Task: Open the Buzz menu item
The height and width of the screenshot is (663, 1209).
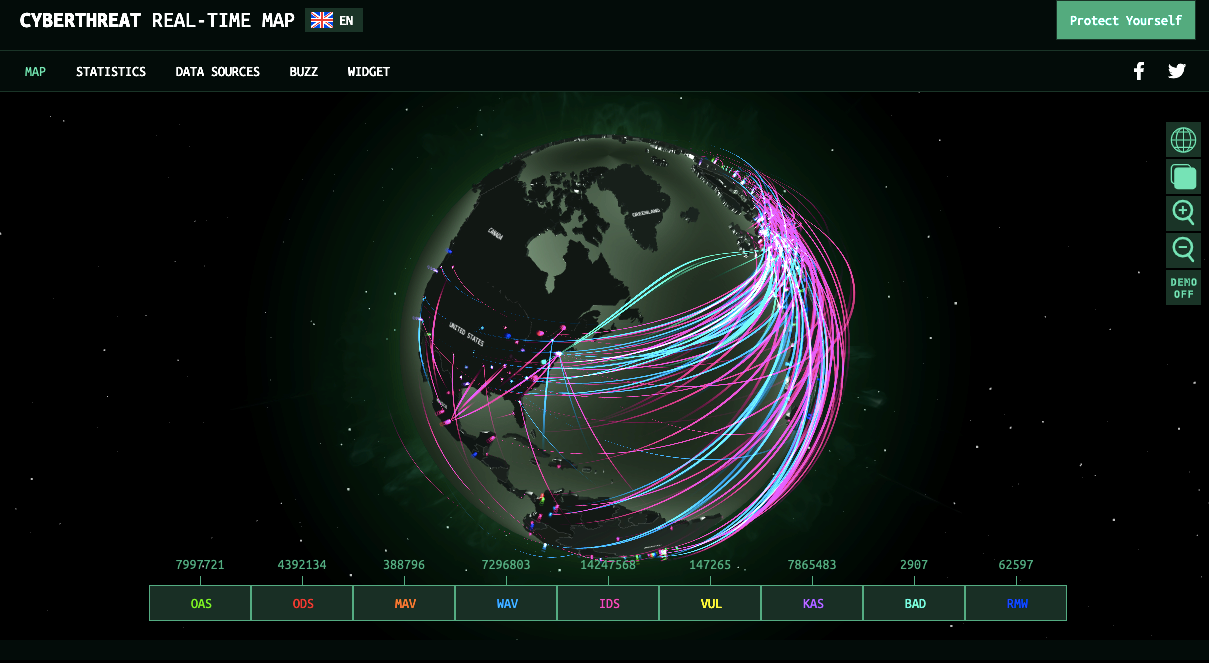Action: [303, 72]
